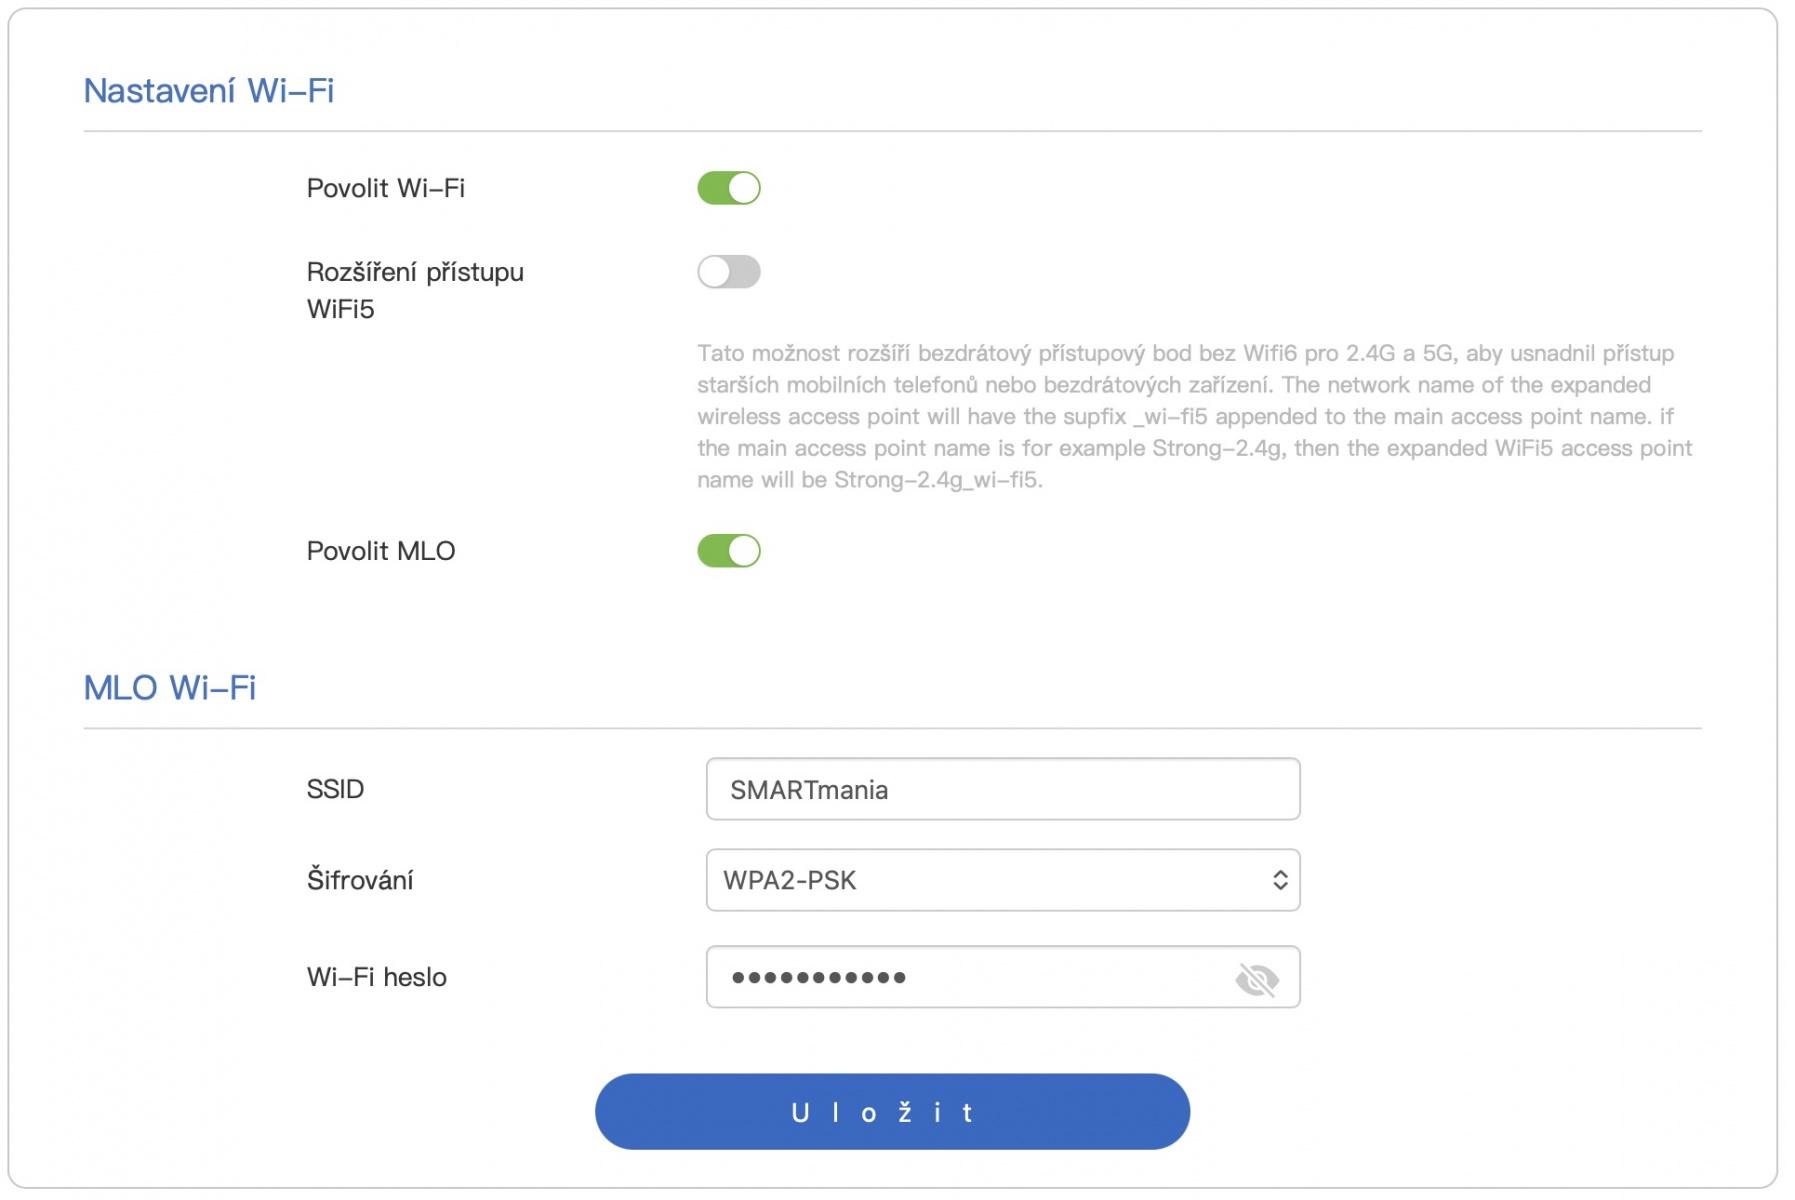Click the Šifrování label text

pyautogui.click(x=359, y=880)
